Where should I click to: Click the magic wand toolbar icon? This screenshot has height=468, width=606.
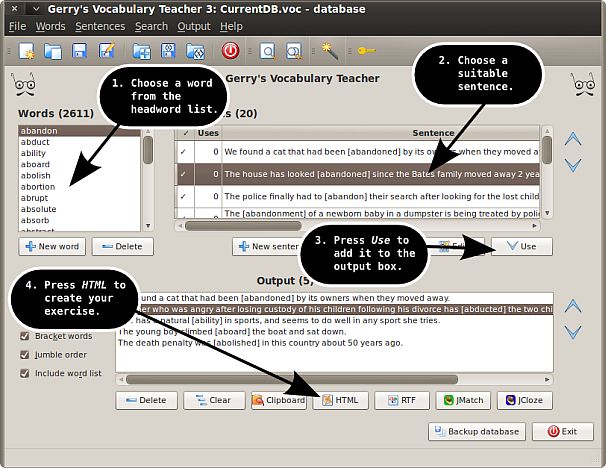(329, 50)
